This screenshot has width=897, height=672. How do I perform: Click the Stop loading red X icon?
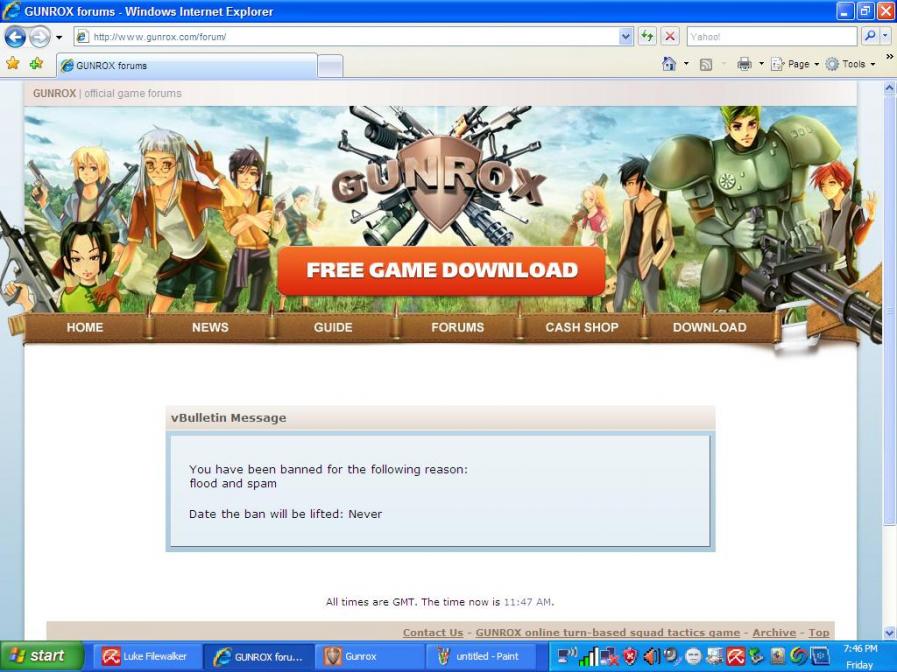point(670,37)
